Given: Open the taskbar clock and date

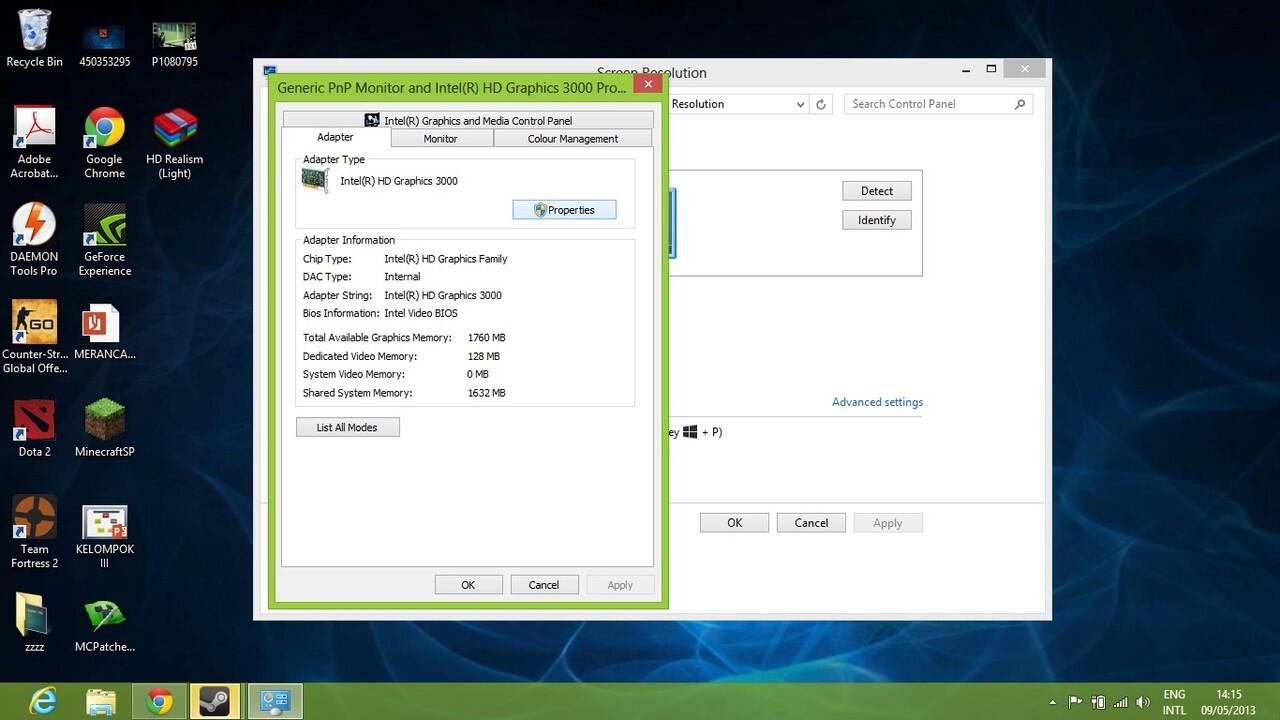Looking at the screenshot, I should tap(1228, 702).
